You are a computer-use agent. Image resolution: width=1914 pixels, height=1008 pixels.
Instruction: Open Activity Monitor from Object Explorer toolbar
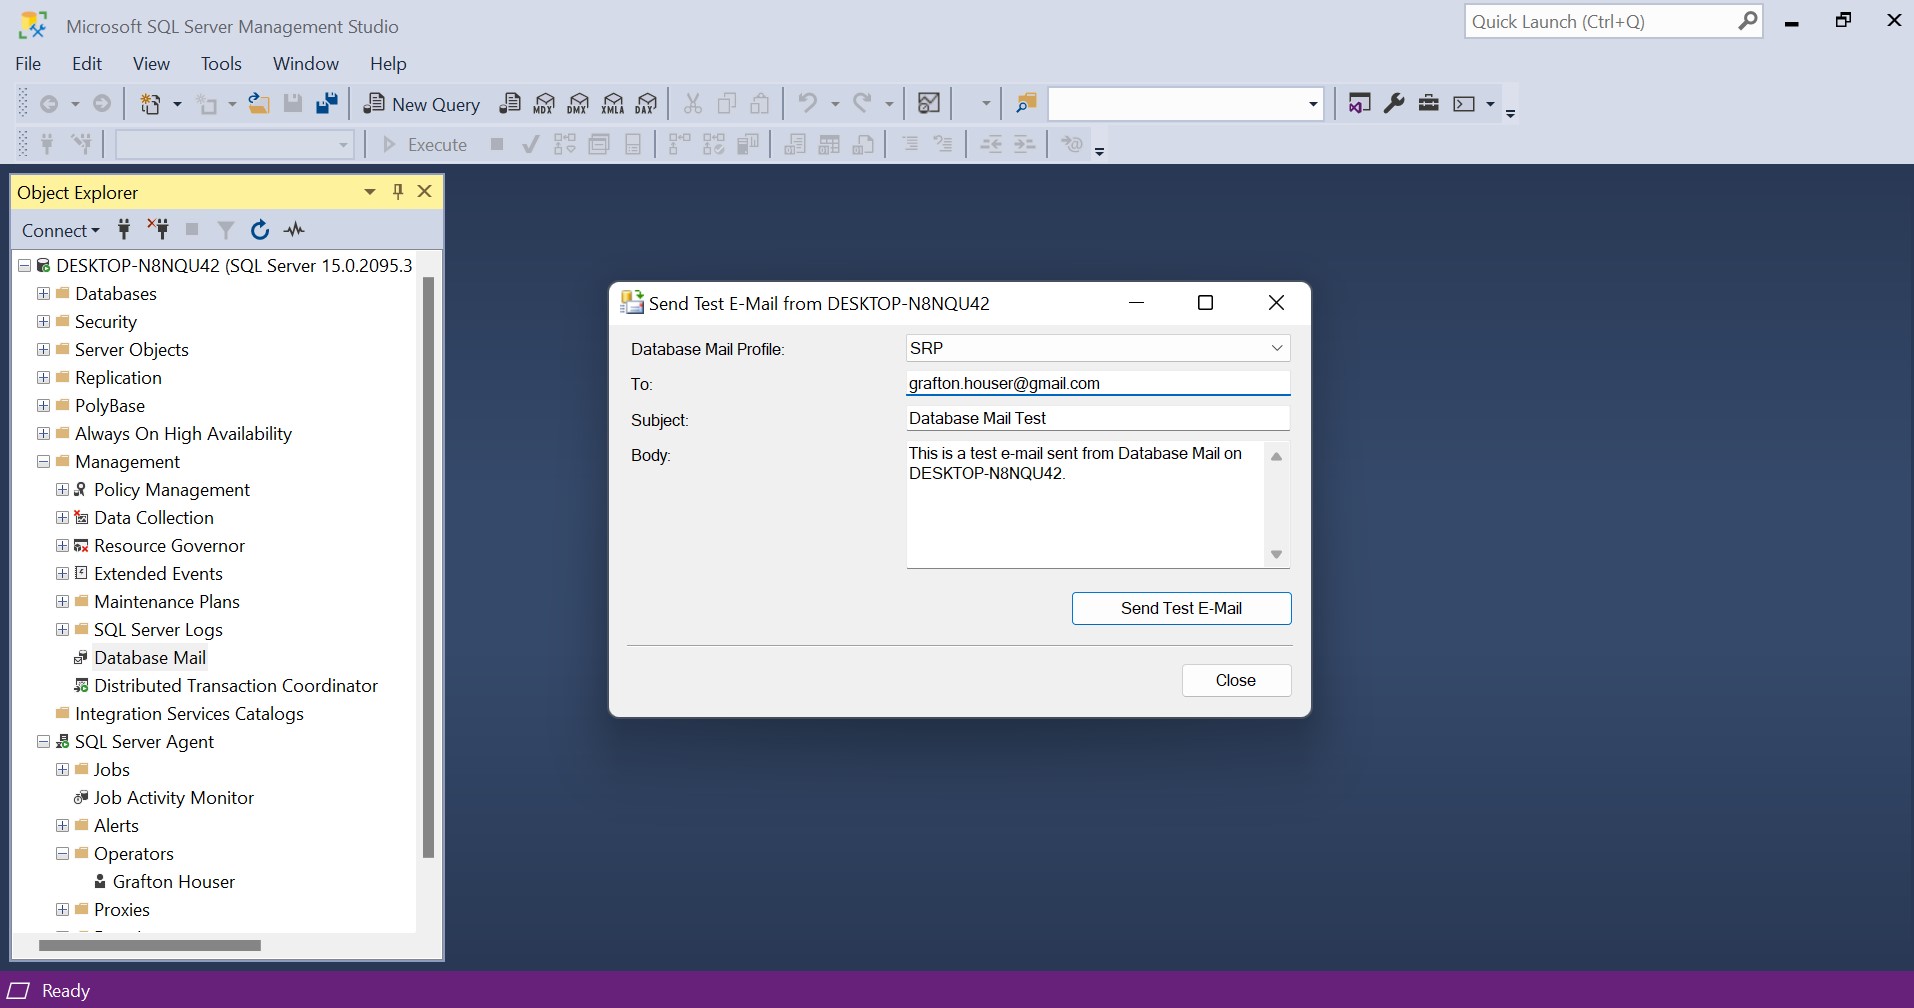coord(294,230)
